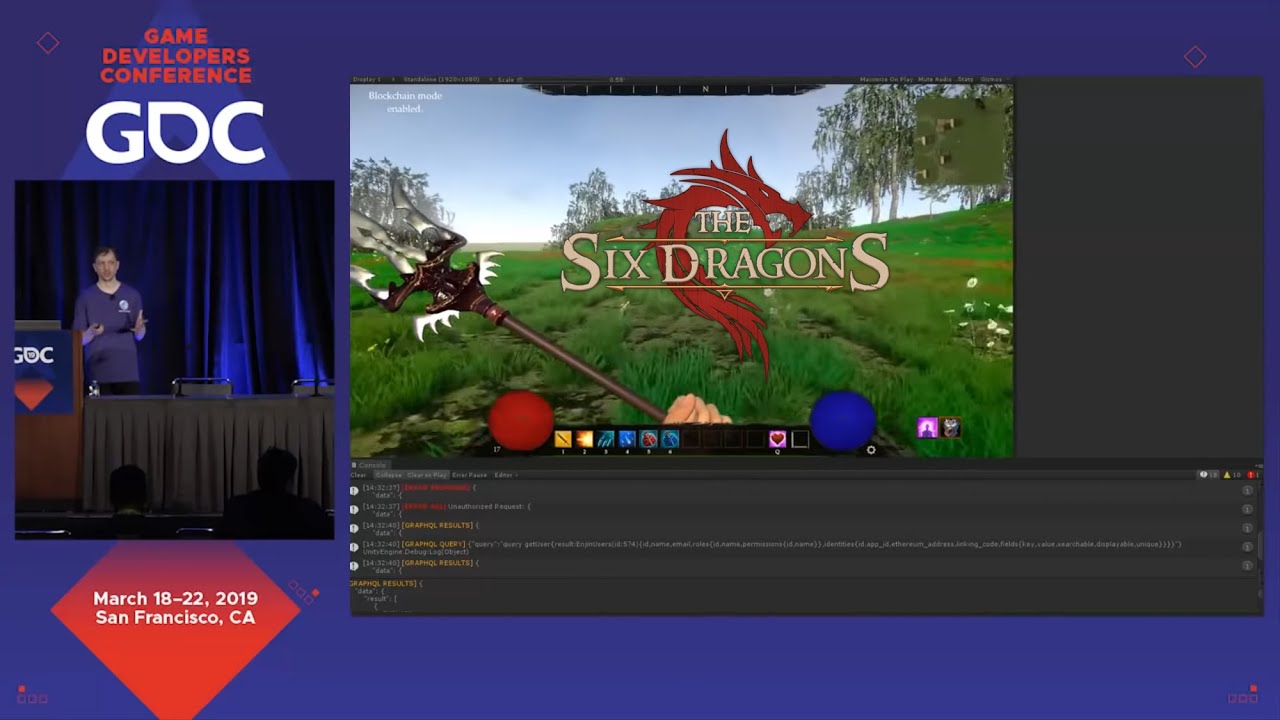Toggle Error Pause in the console
Image resolution: width=1280 pixels, height=720 pixels.
[470, 475]
